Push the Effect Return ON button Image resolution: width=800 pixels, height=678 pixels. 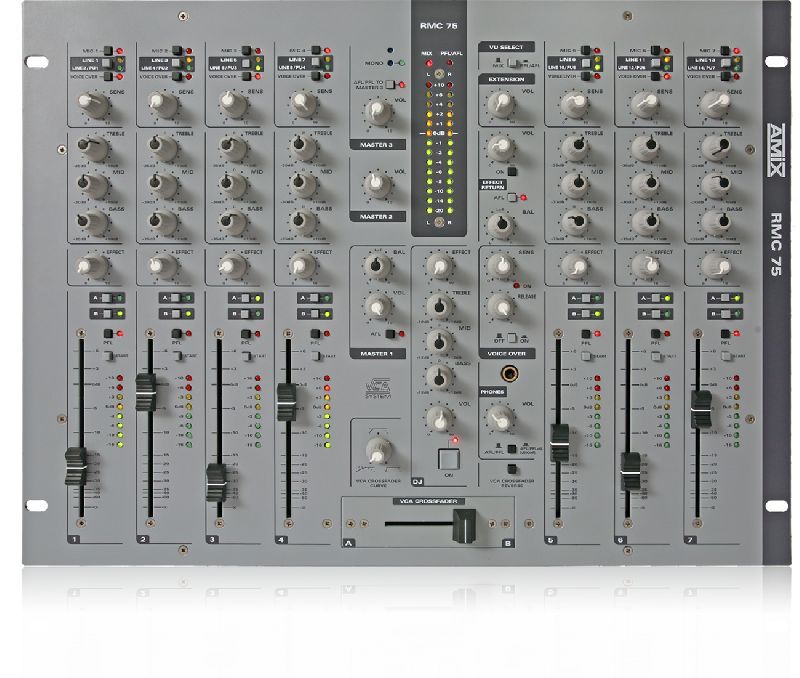pos(512,172)
